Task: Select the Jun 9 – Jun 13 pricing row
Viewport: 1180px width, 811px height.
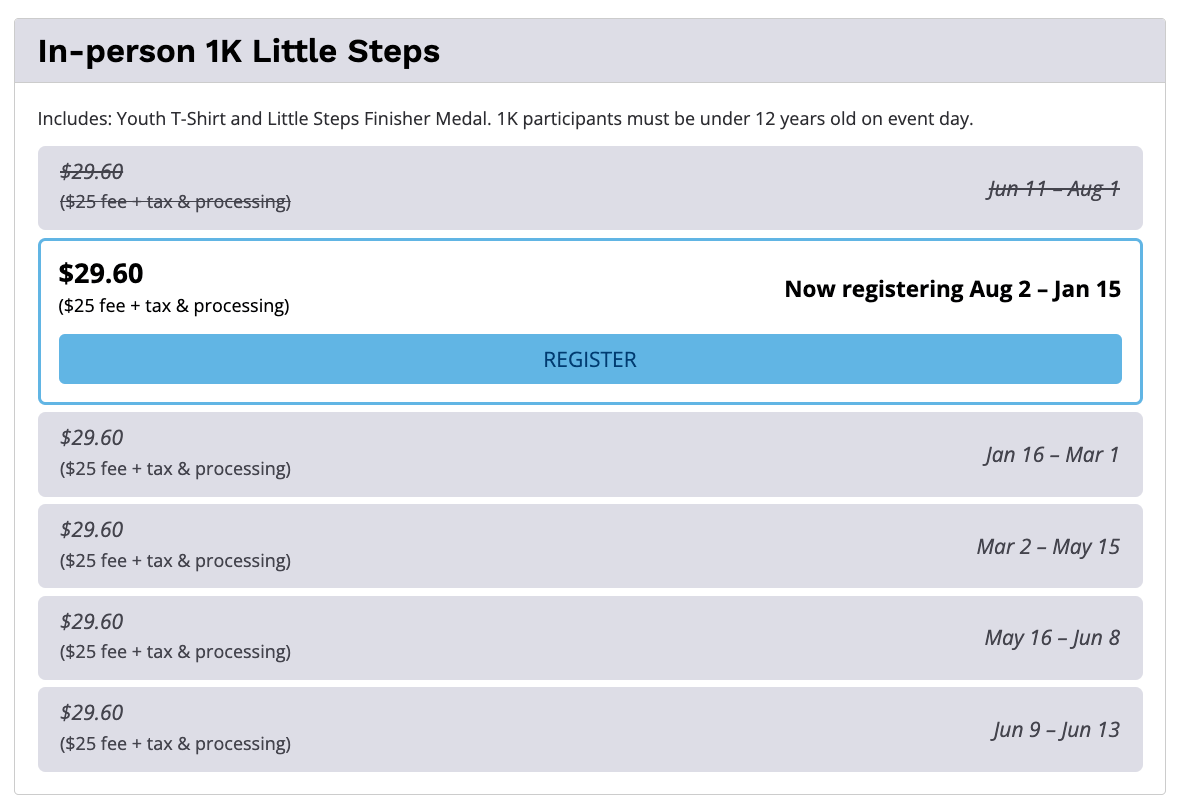Action: point(590,729)
